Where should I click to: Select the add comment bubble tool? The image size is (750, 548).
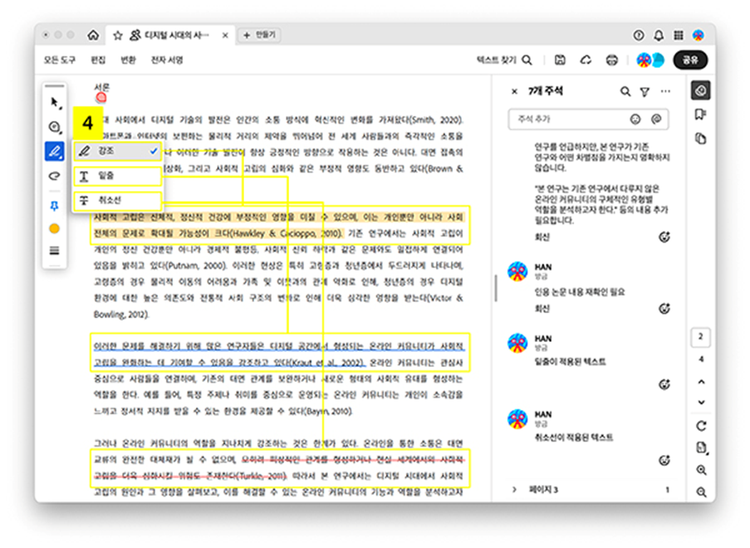point(55,127)
